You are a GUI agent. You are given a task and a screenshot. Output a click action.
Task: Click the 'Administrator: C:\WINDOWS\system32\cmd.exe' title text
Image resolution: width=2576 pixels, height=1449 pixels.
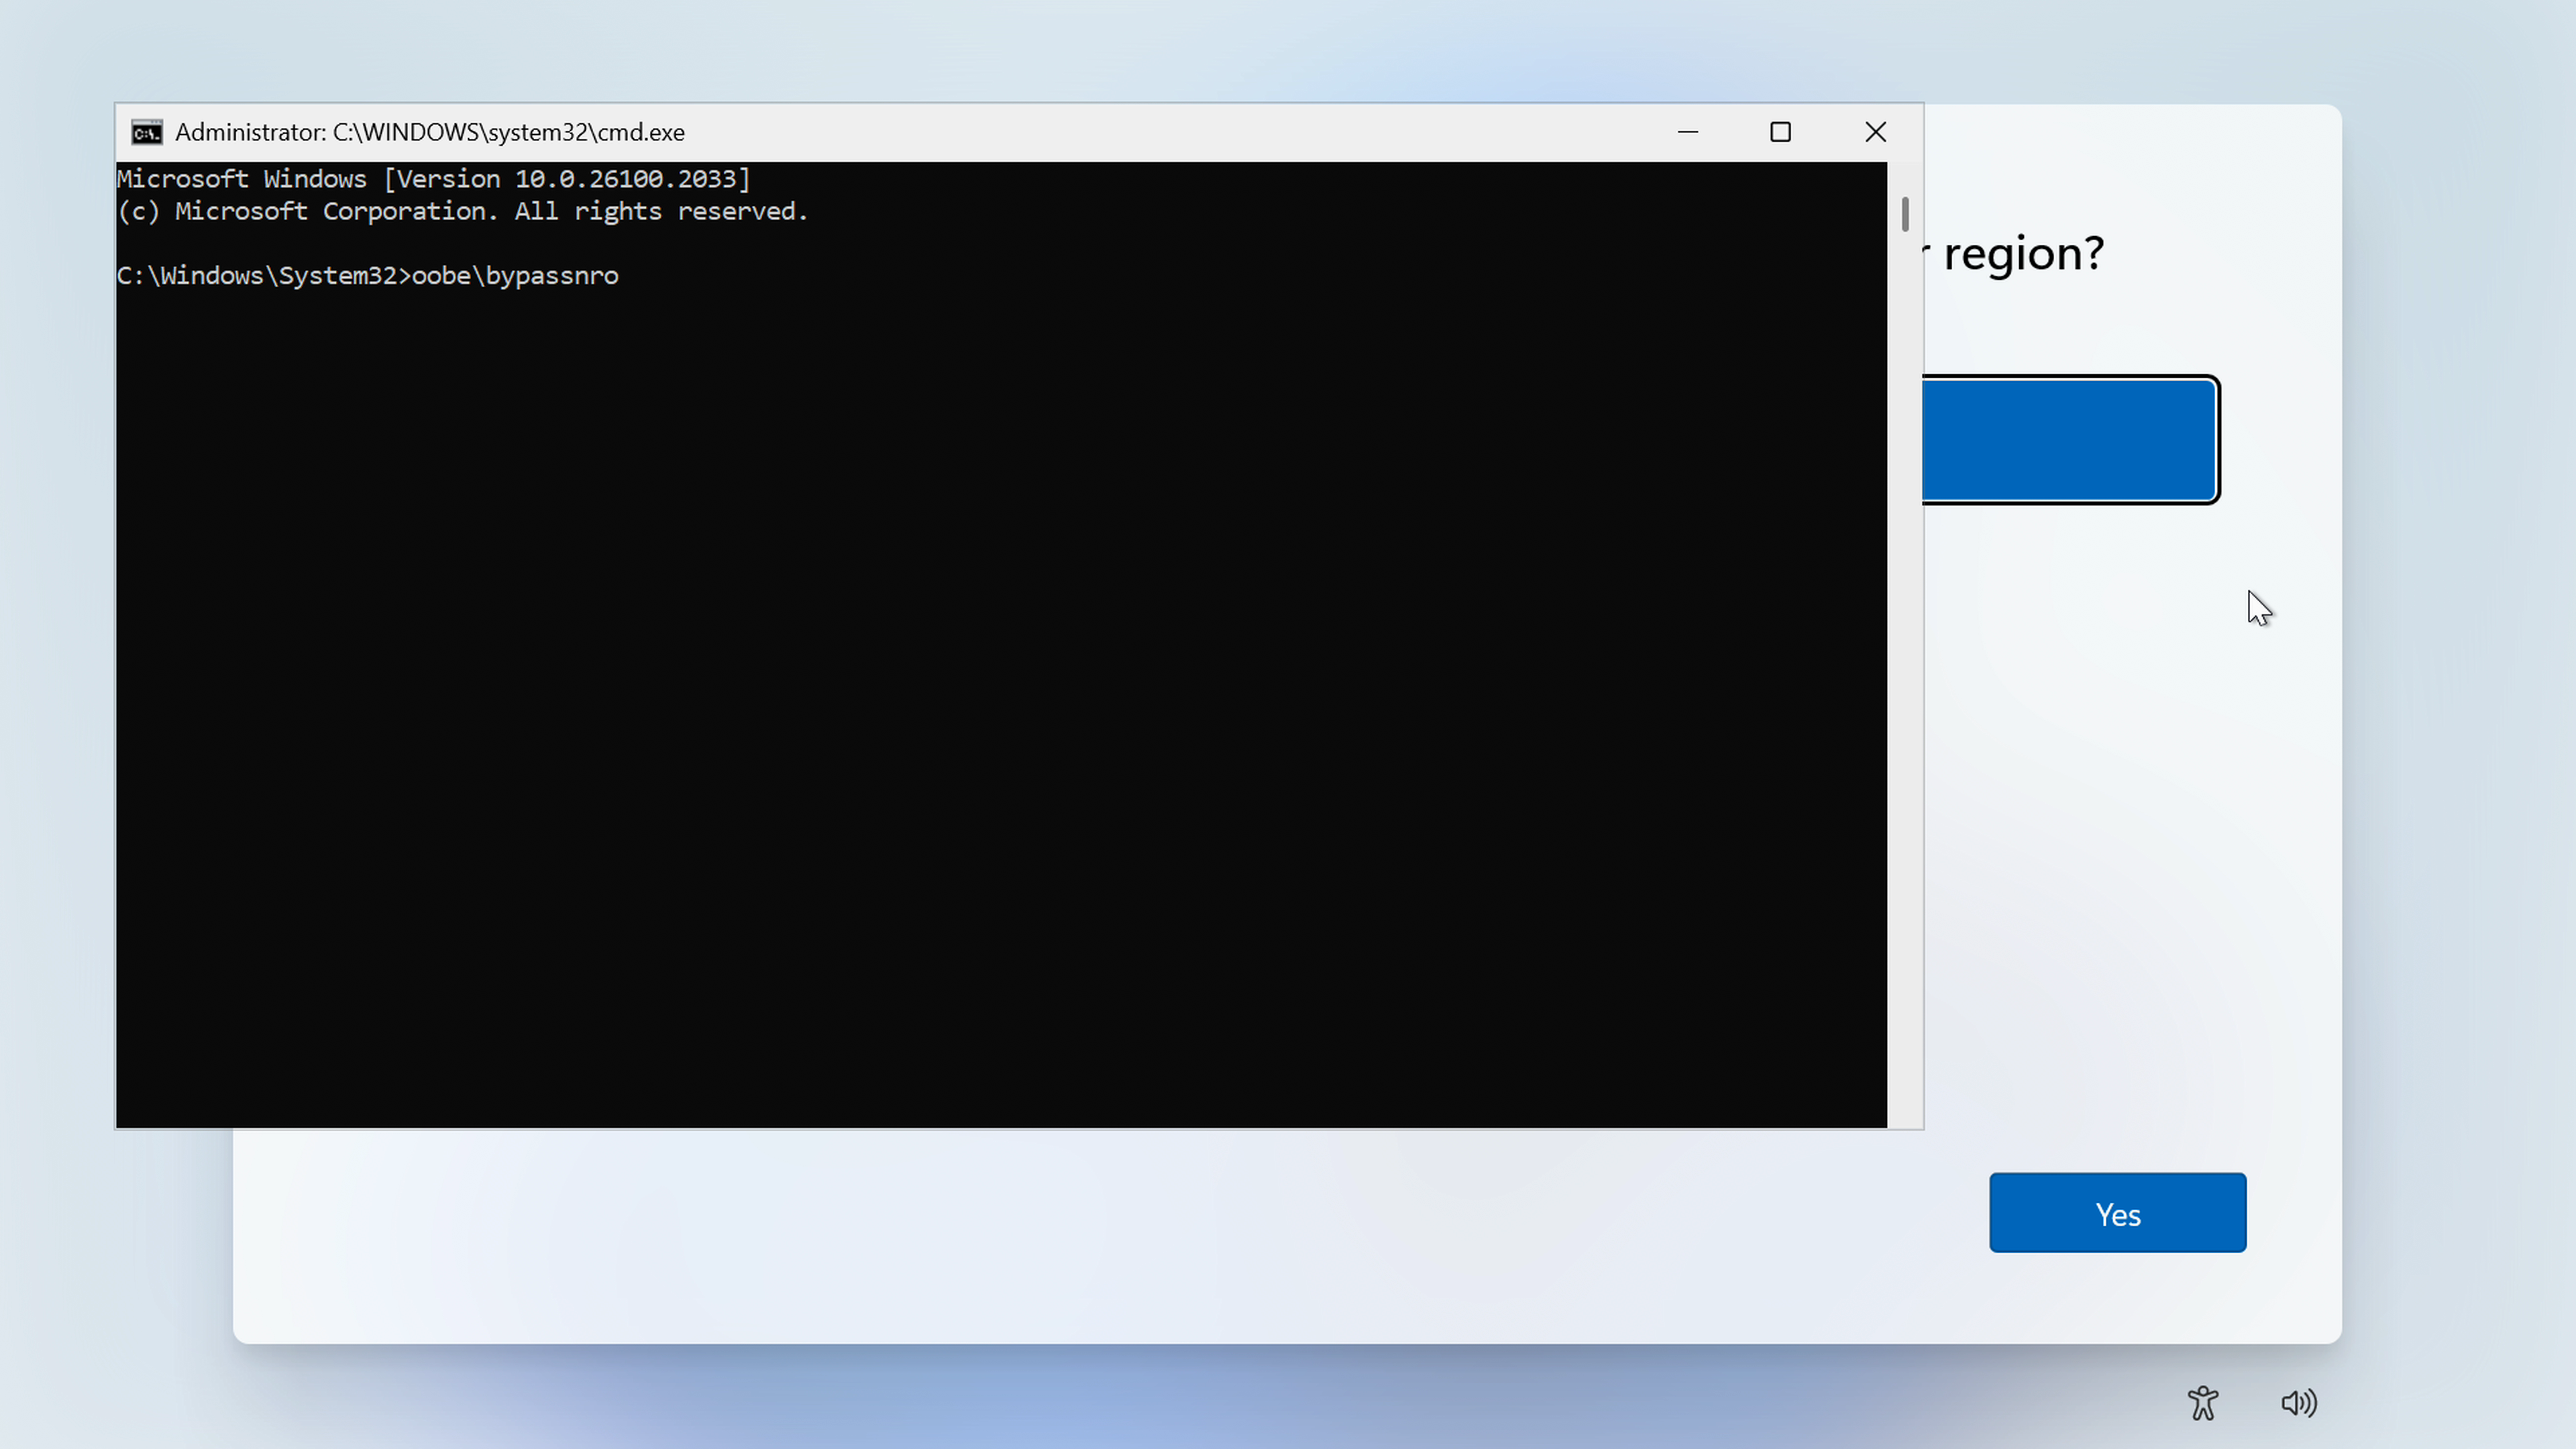coord(430,132)
